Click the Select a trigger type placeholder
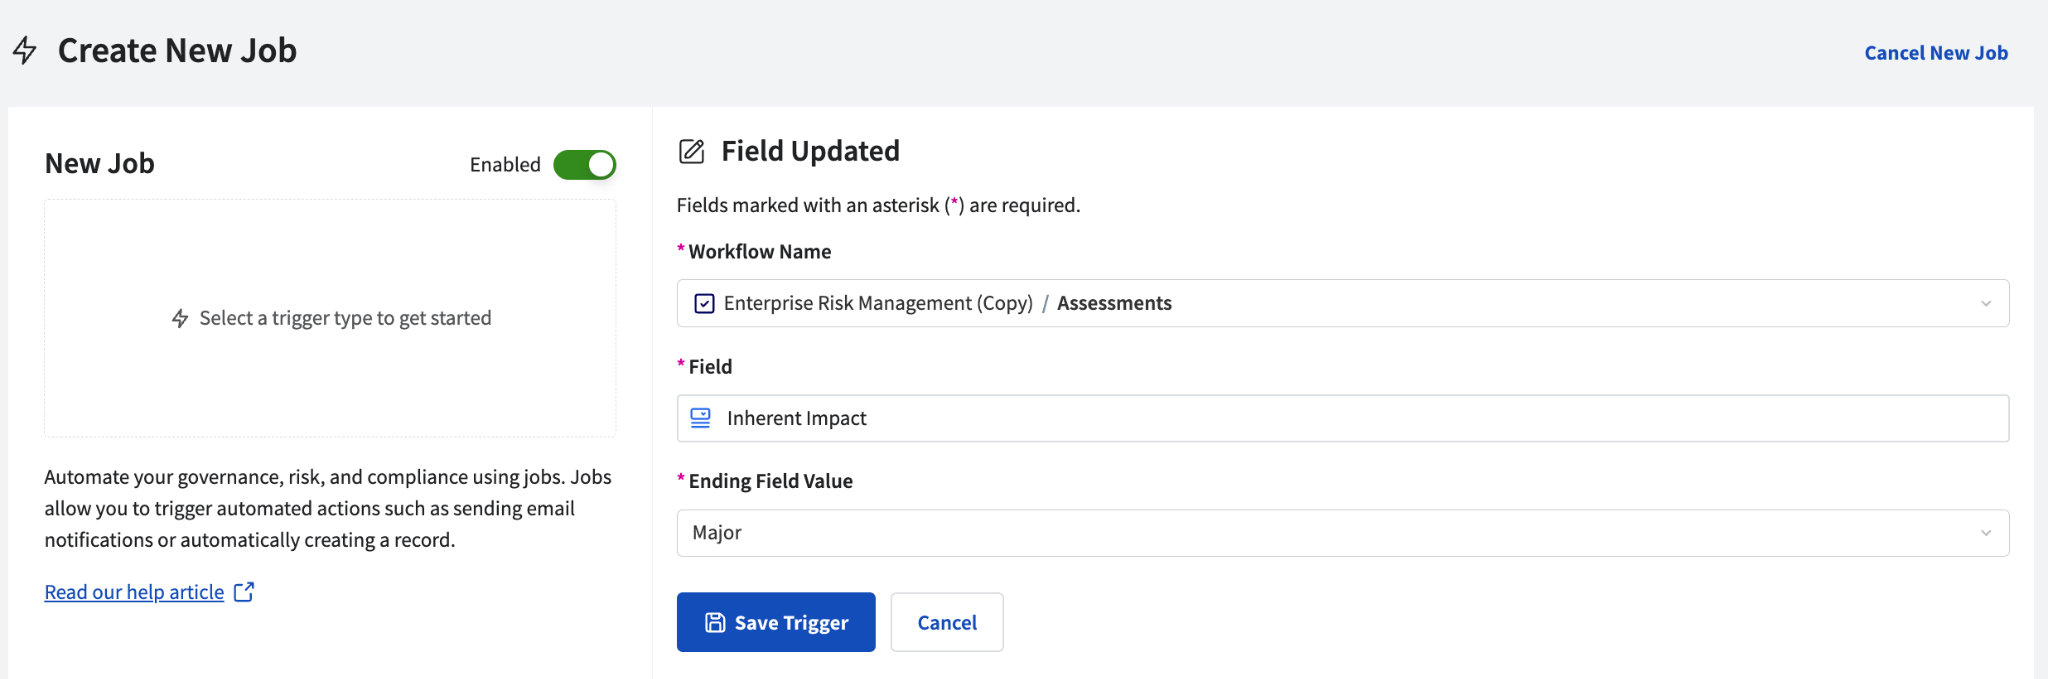The width and height of the screenshot is (2048, 679). click(345, 318)
